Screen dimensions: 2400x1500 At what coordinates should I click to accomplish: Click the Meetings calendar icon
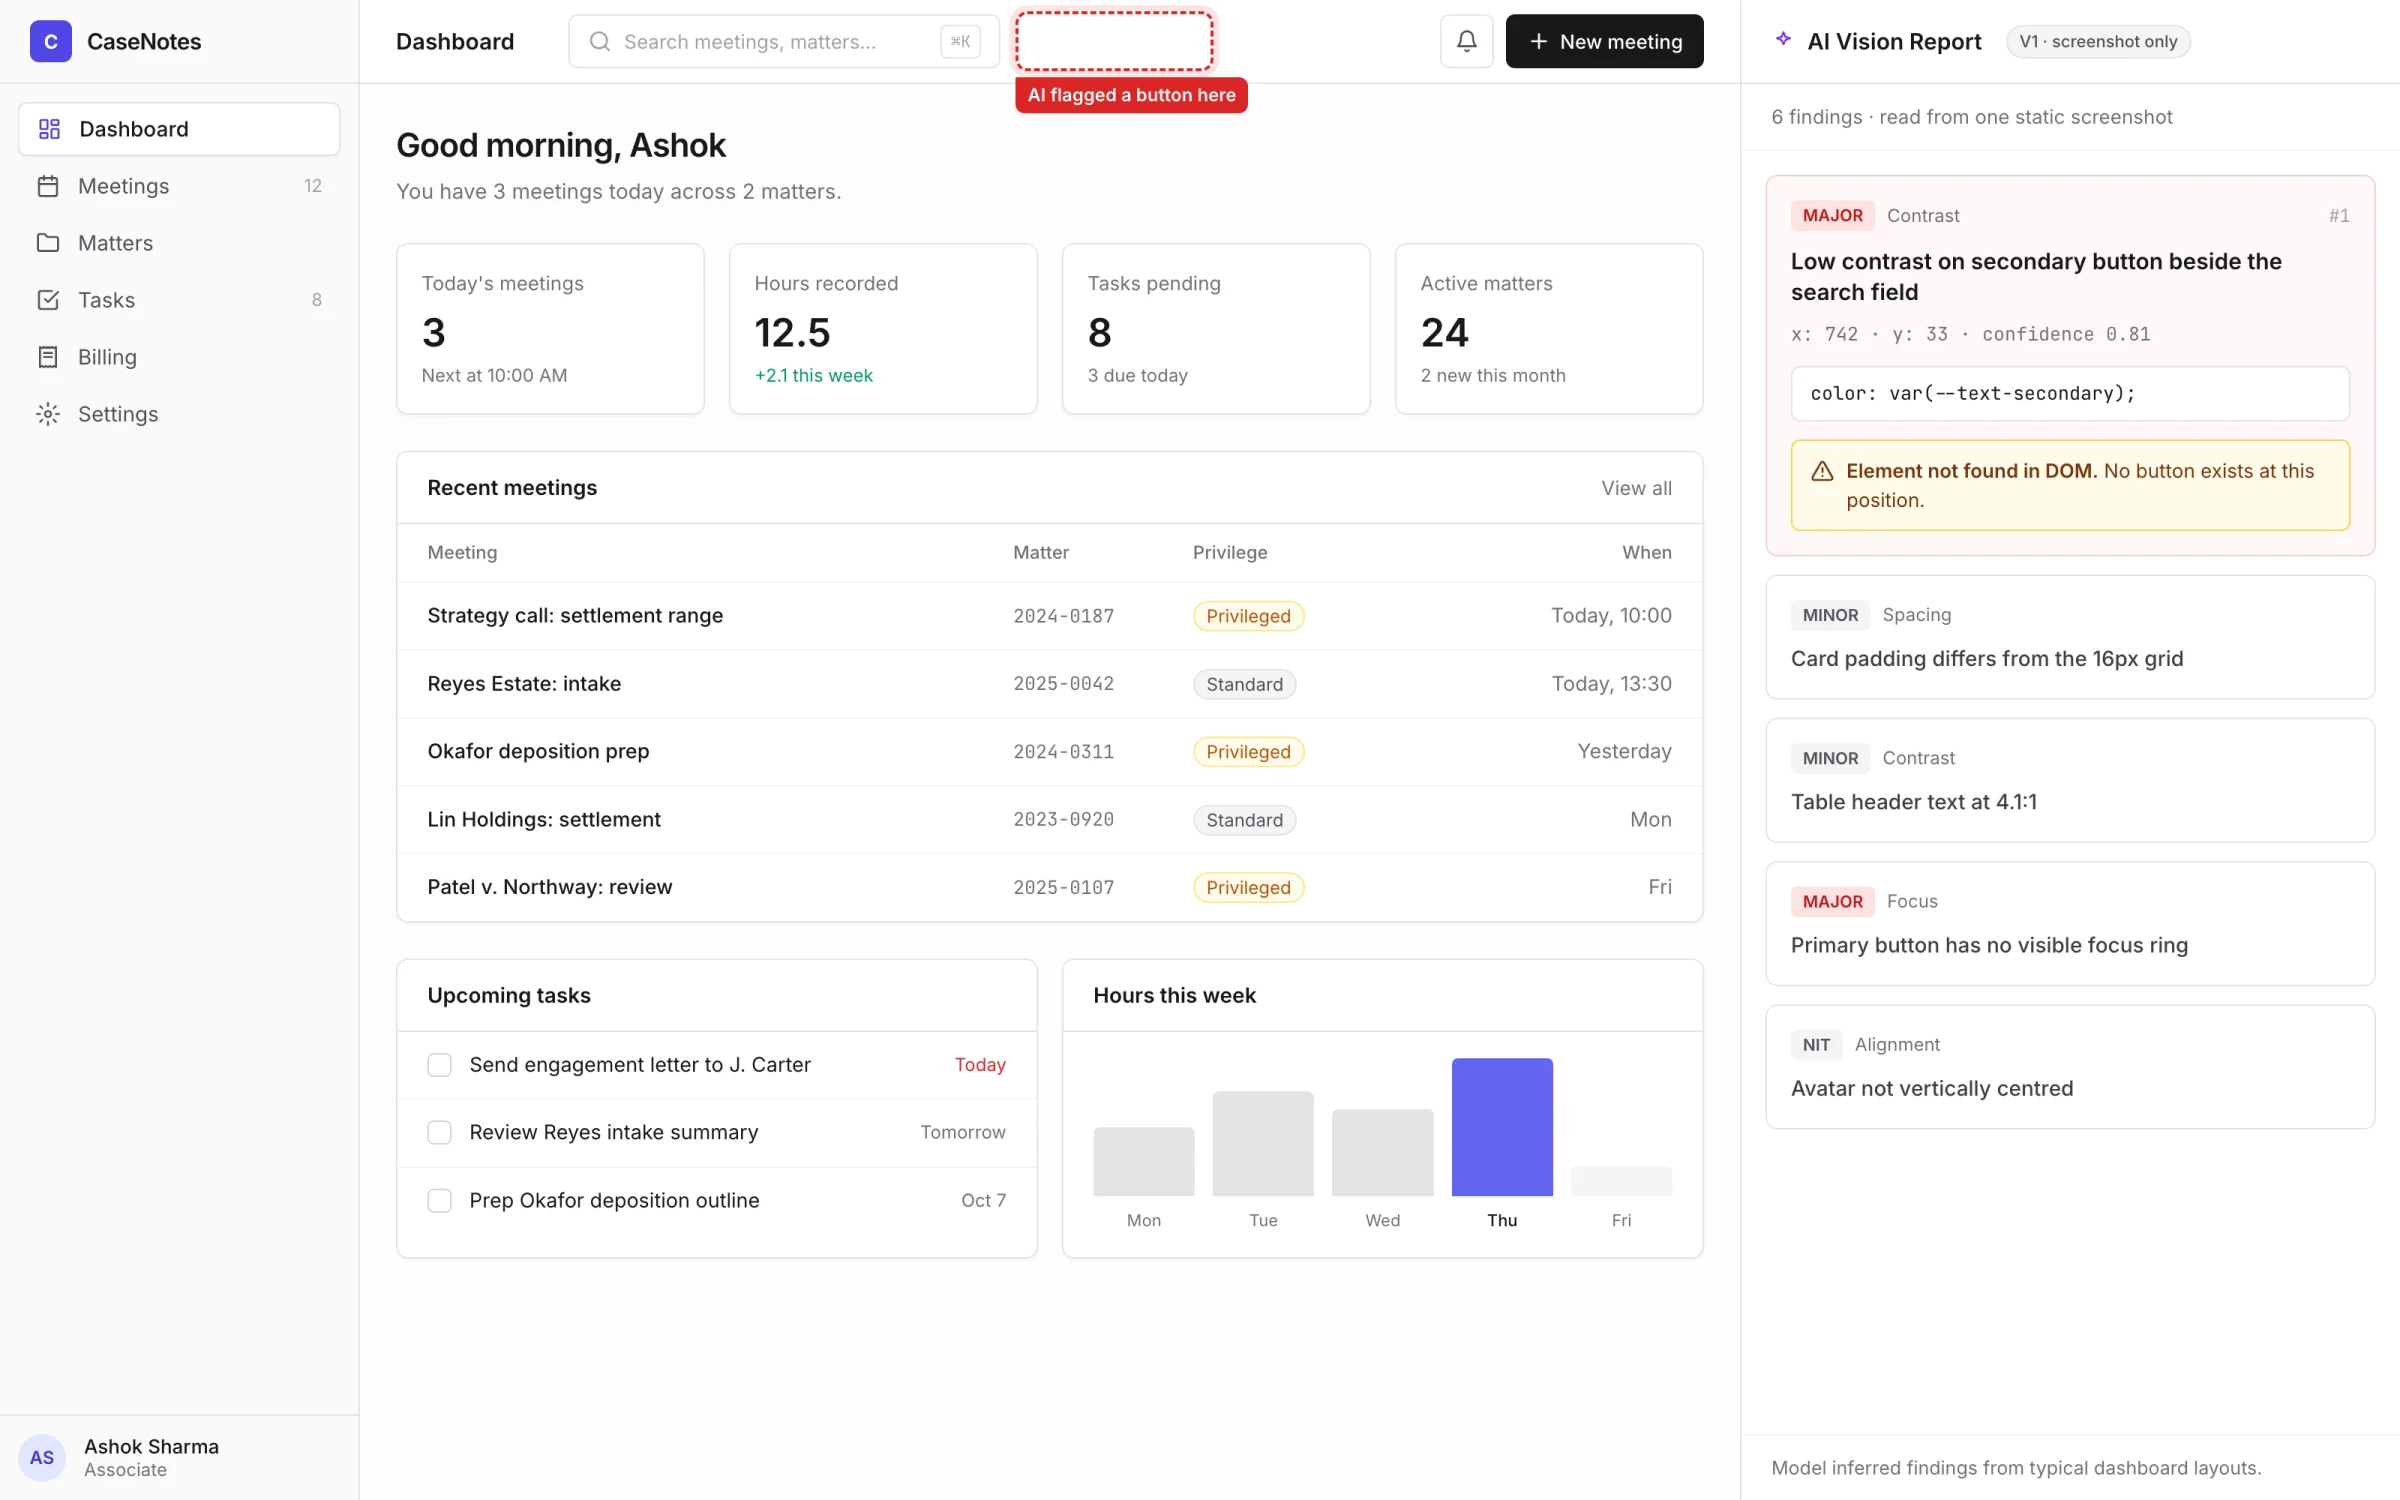click(x=48, y=186)
